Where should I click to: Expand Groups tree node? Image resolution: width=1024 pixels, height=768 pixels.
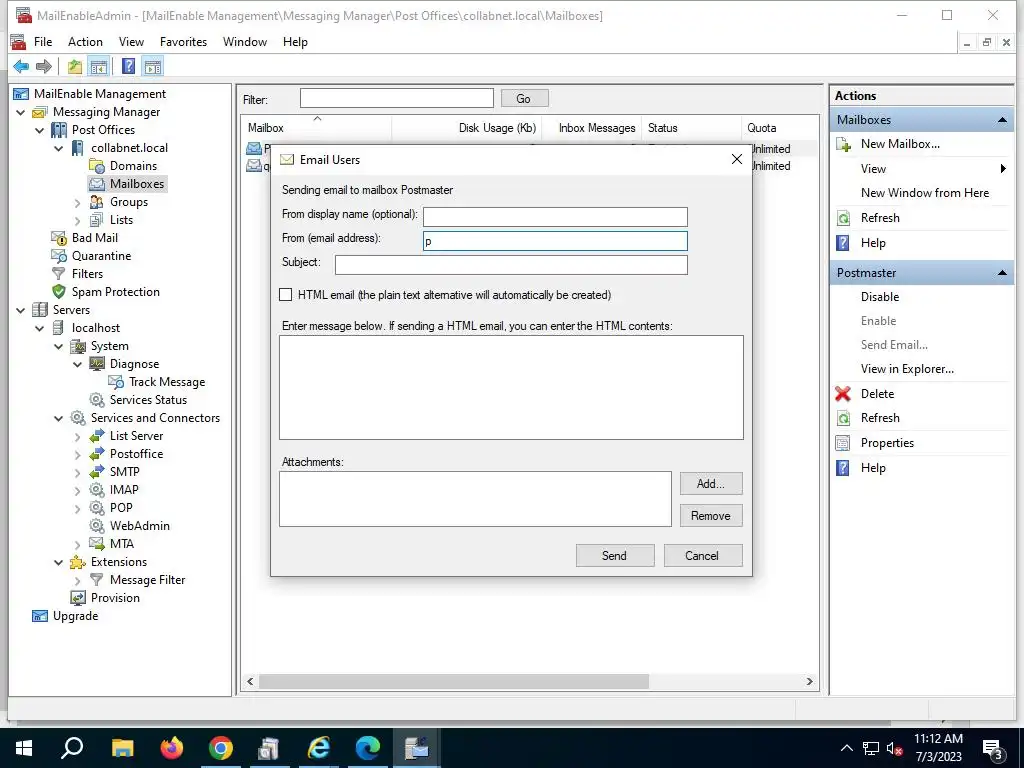[78, 203]
